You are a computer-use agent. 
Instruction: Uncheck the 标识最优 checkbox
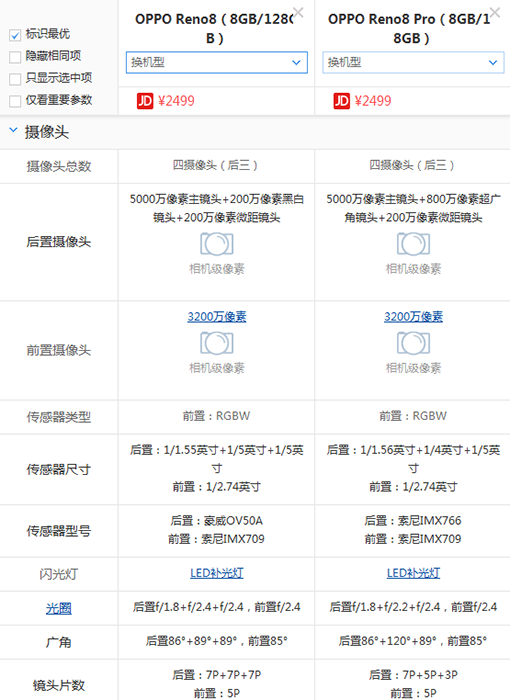(x=15, y=35)
